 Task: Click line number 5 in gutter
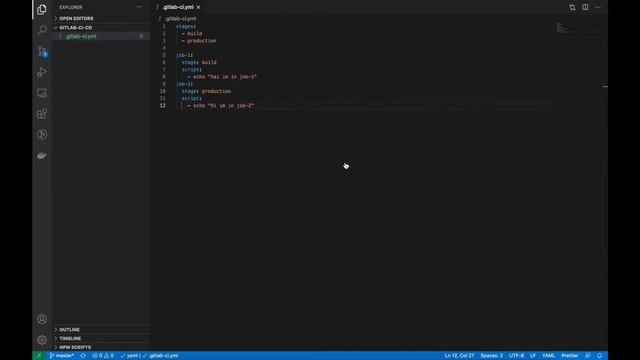[164, 55]
